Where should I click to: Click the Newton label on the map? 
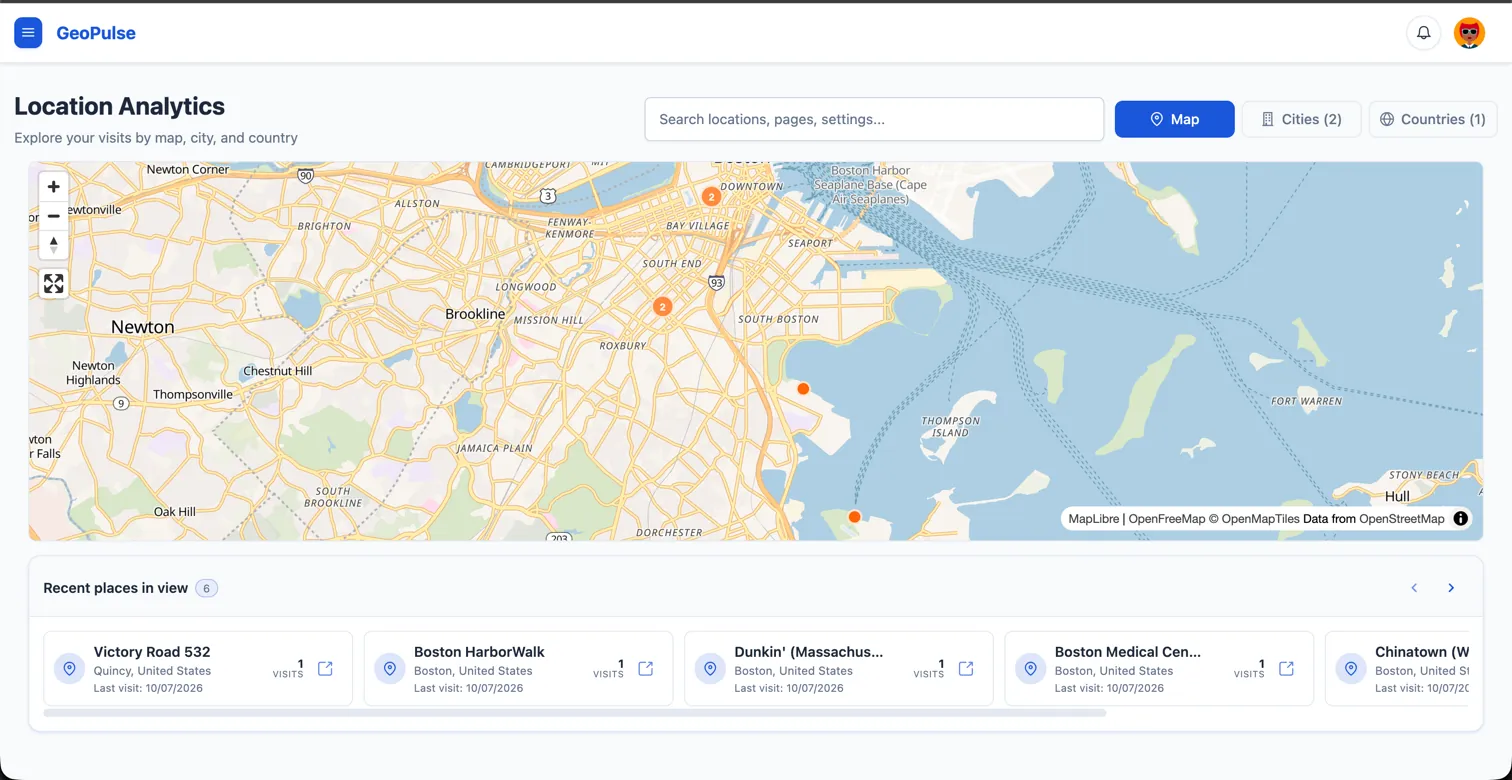(x=143, y=327)
